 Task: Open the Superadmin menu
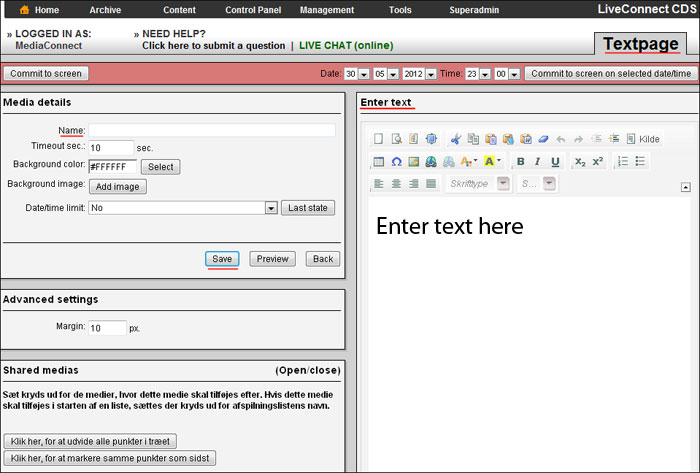coord(474,10)
